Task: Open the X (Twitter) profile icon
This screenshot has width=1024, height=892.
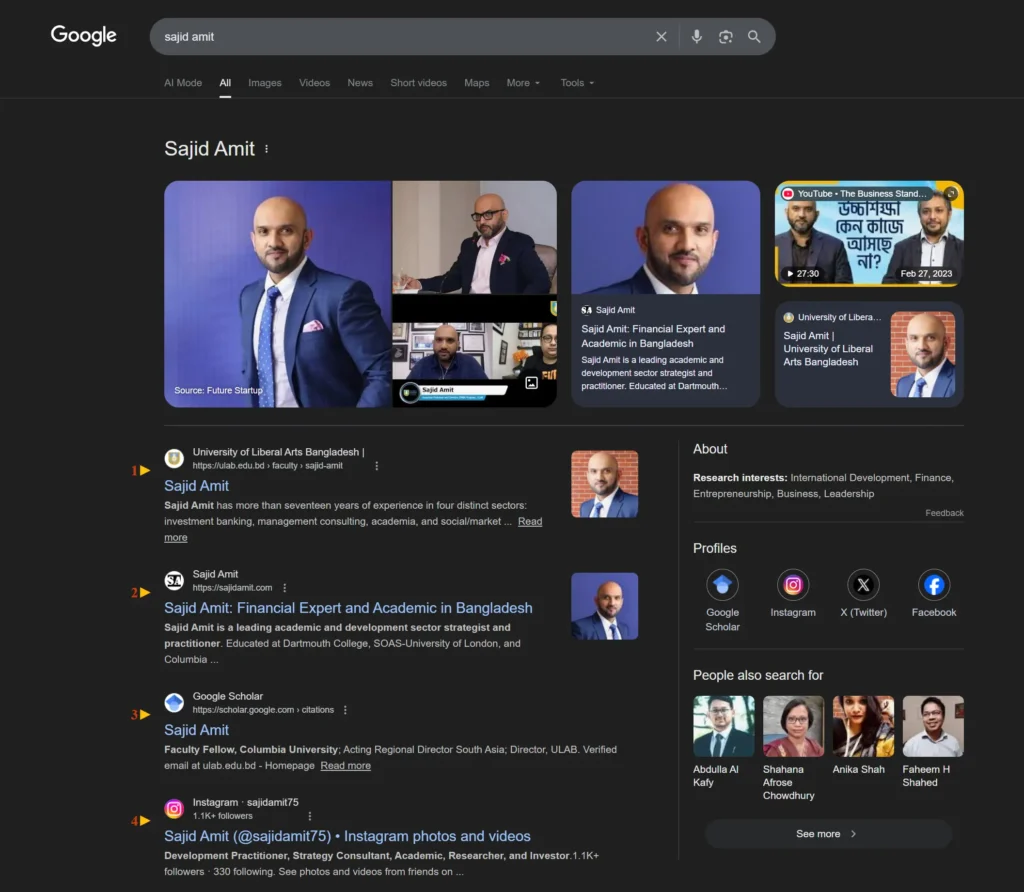Action: [863, 585]
